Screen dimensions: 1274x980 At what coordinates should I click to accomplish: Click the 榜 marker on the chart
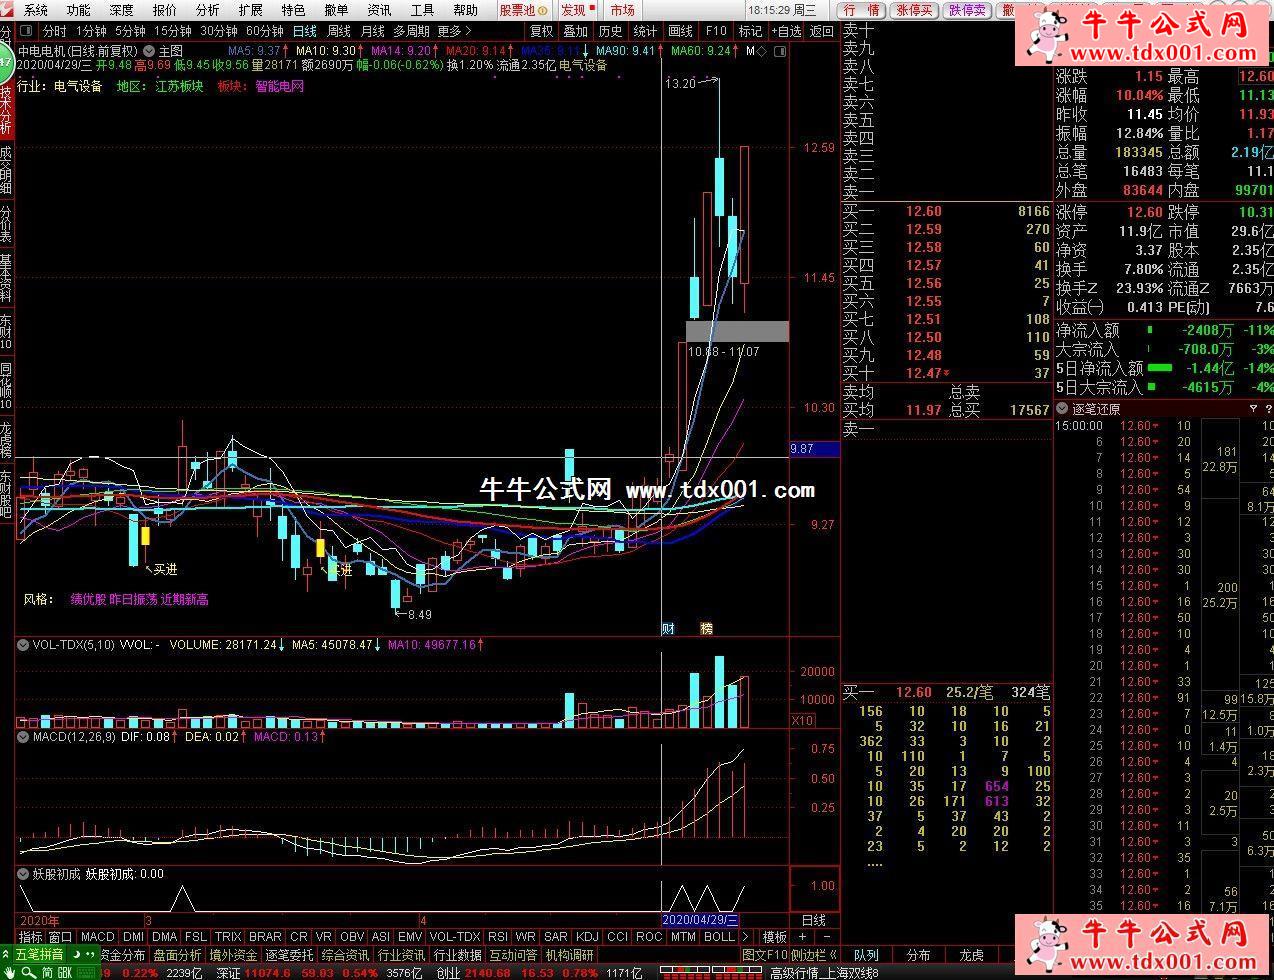tap(706, 628)
